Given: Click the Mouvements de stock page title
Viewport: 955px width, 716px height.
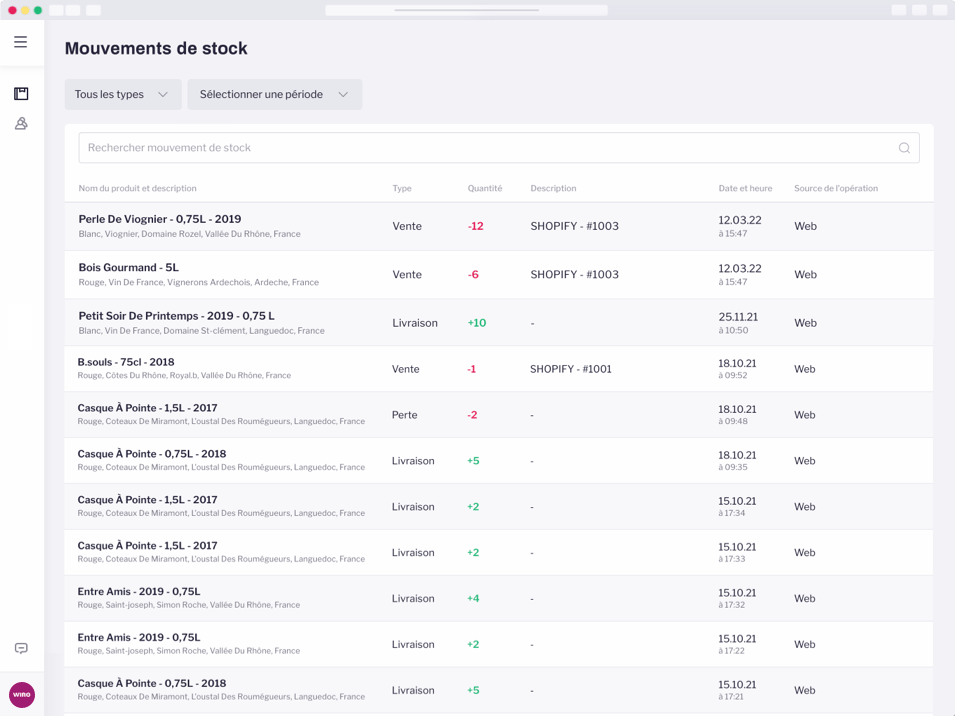Looking at the screenshot, I should pyautogui.click(x=156, y=48).
